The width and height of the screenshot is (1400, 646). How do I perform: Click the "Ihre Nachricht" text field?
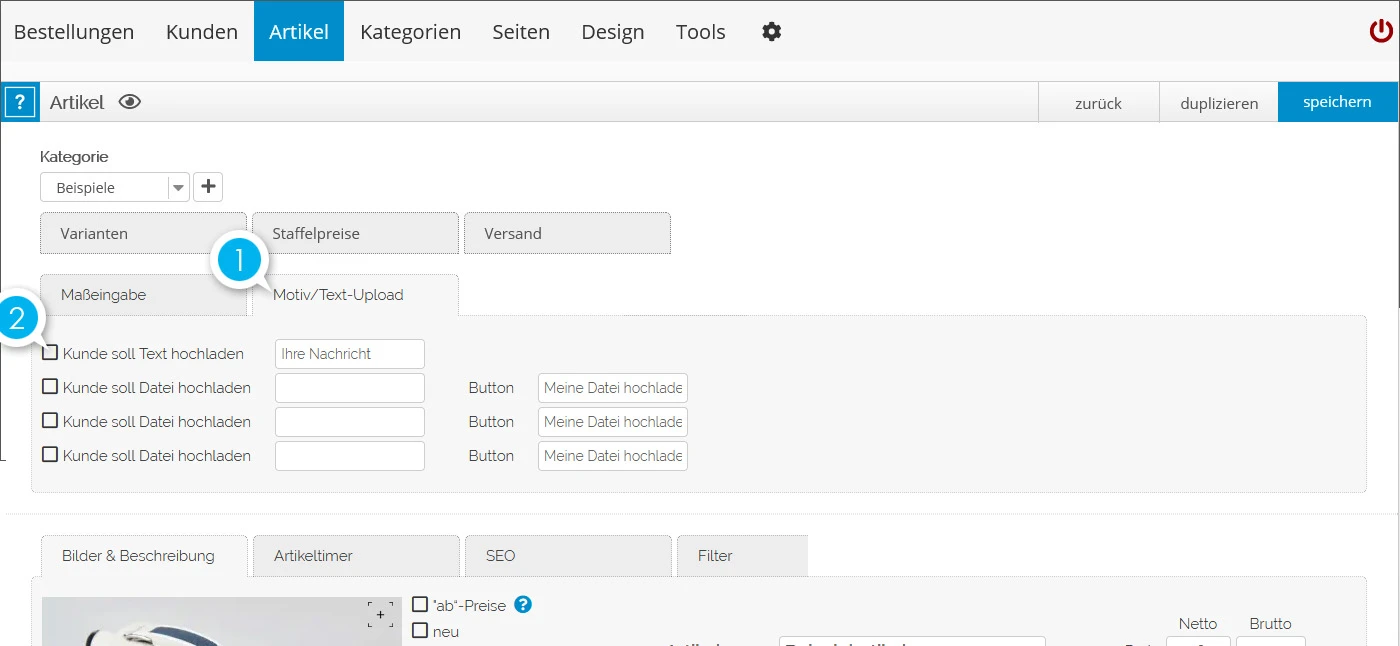point(349,354)
